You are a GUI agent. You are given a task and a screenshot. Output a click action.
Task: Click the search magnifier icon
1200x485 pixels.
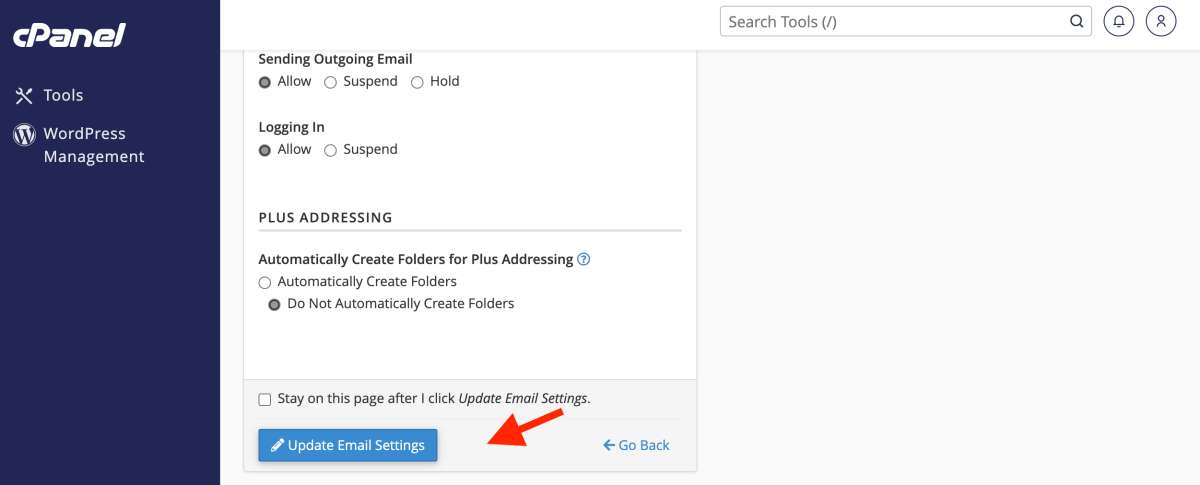(1076, 21)
